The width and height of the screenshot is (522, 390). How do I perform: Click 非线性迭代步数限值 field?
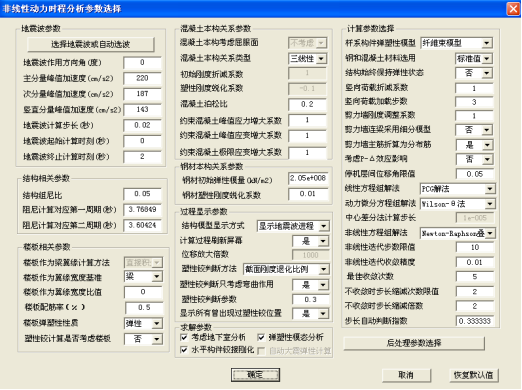[475, 247]
